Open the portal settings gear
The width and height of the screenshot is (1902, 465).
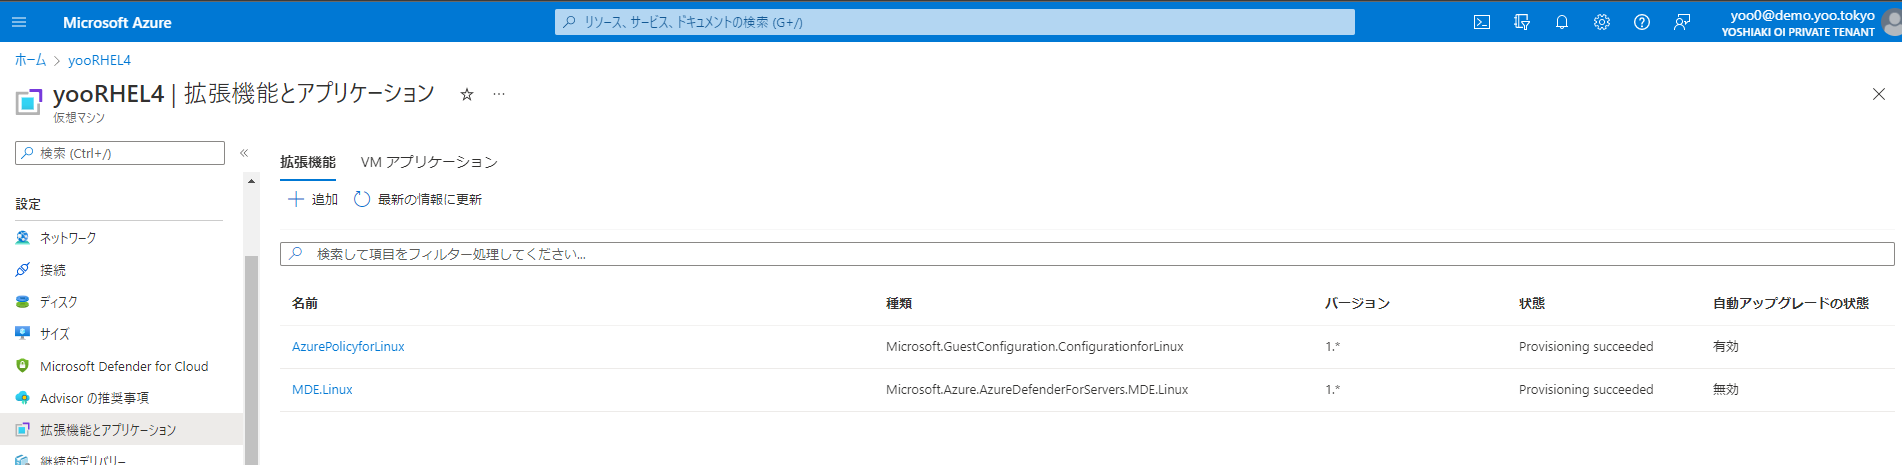[x=1602, y=22]
